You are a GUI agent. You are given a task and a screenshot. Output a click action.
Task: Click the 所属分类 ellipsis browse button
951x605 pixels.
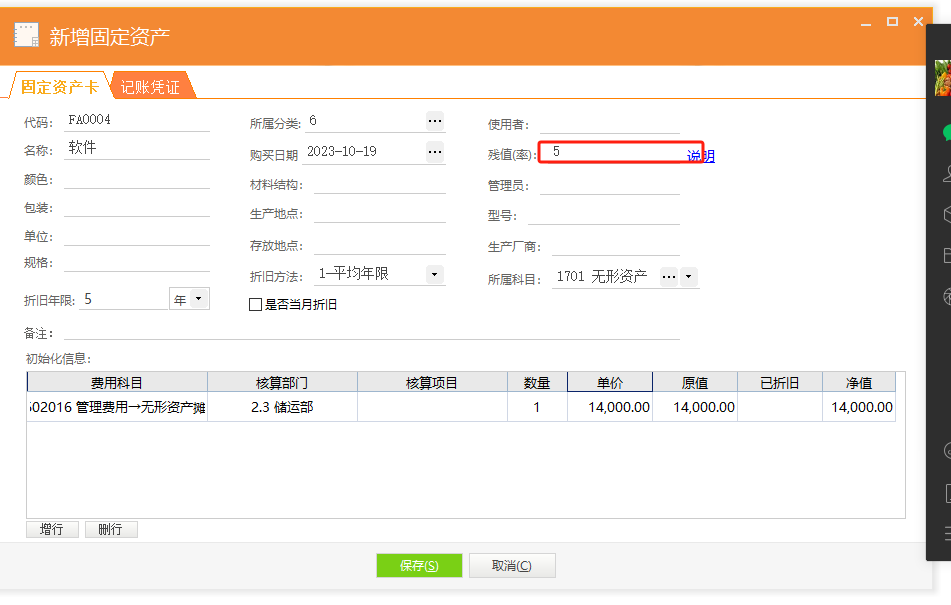pyautogui.click(x=434, y=121)
